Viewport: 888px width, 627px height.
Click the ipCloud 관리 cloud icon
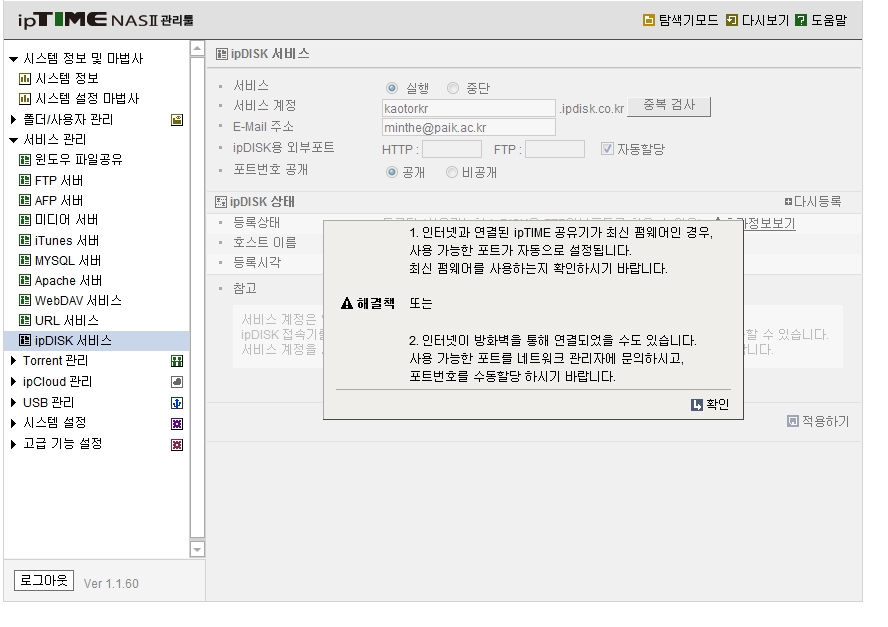click(x=177, y=382)
